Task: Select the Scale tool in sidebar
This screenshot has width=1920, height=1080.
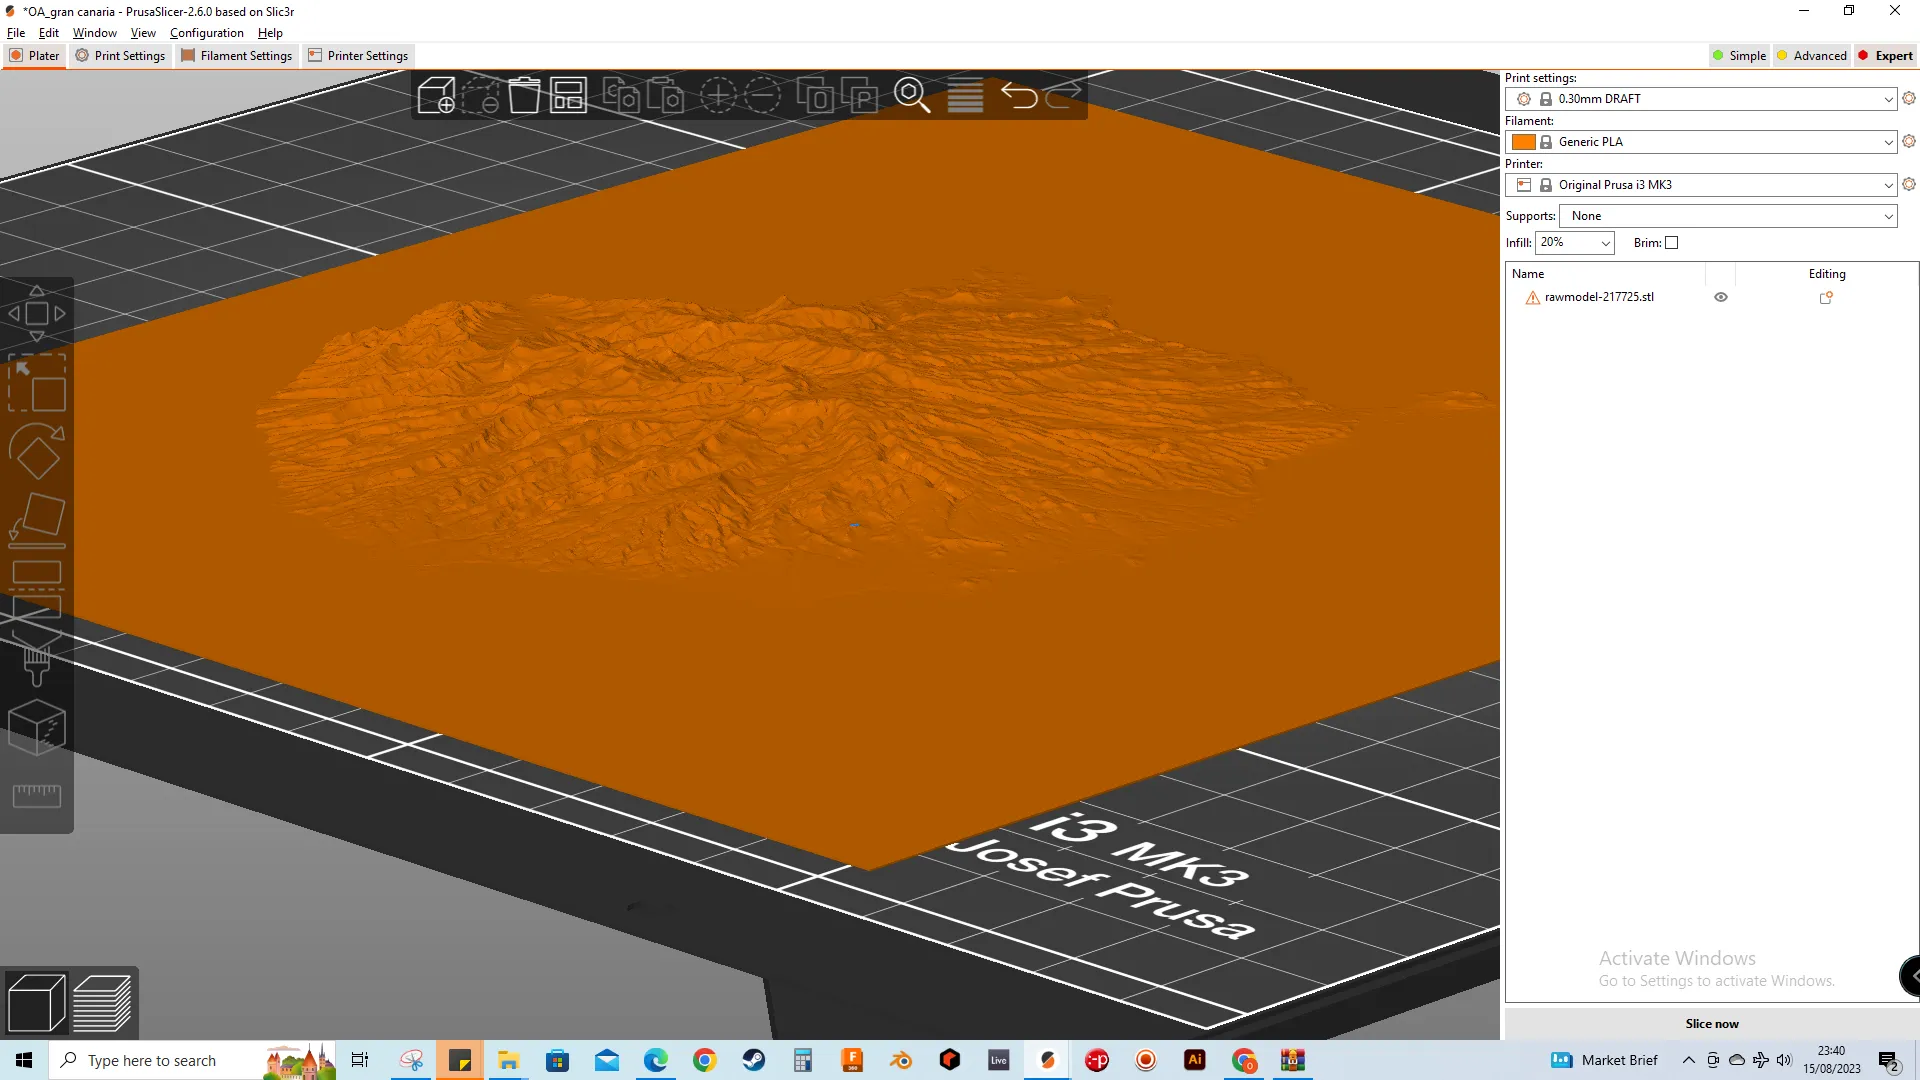Action: (37, 384)
